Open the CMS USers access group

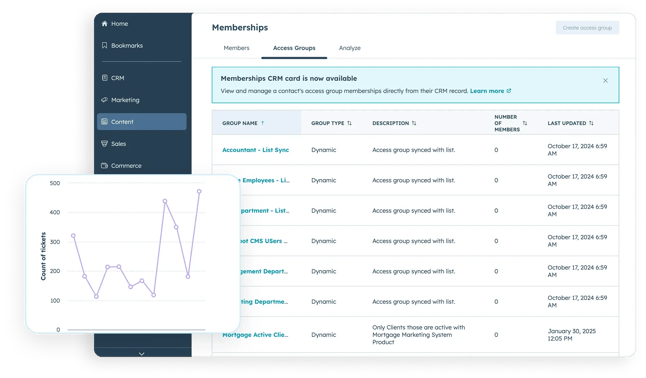(x=264, y=241)
